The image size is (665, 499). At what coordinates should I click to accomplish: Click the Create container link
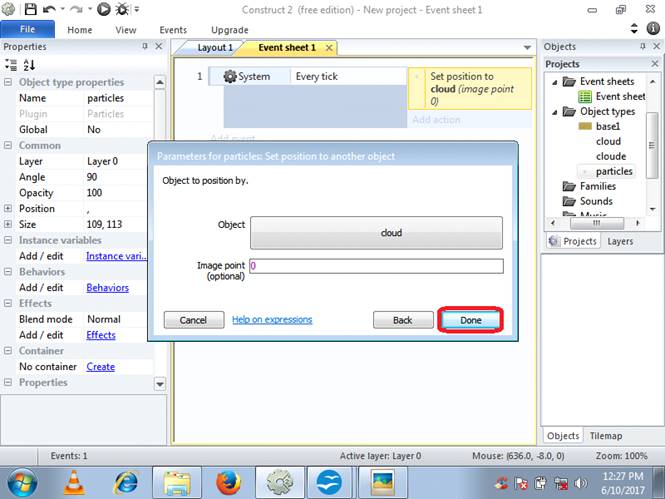pos(101,367)
